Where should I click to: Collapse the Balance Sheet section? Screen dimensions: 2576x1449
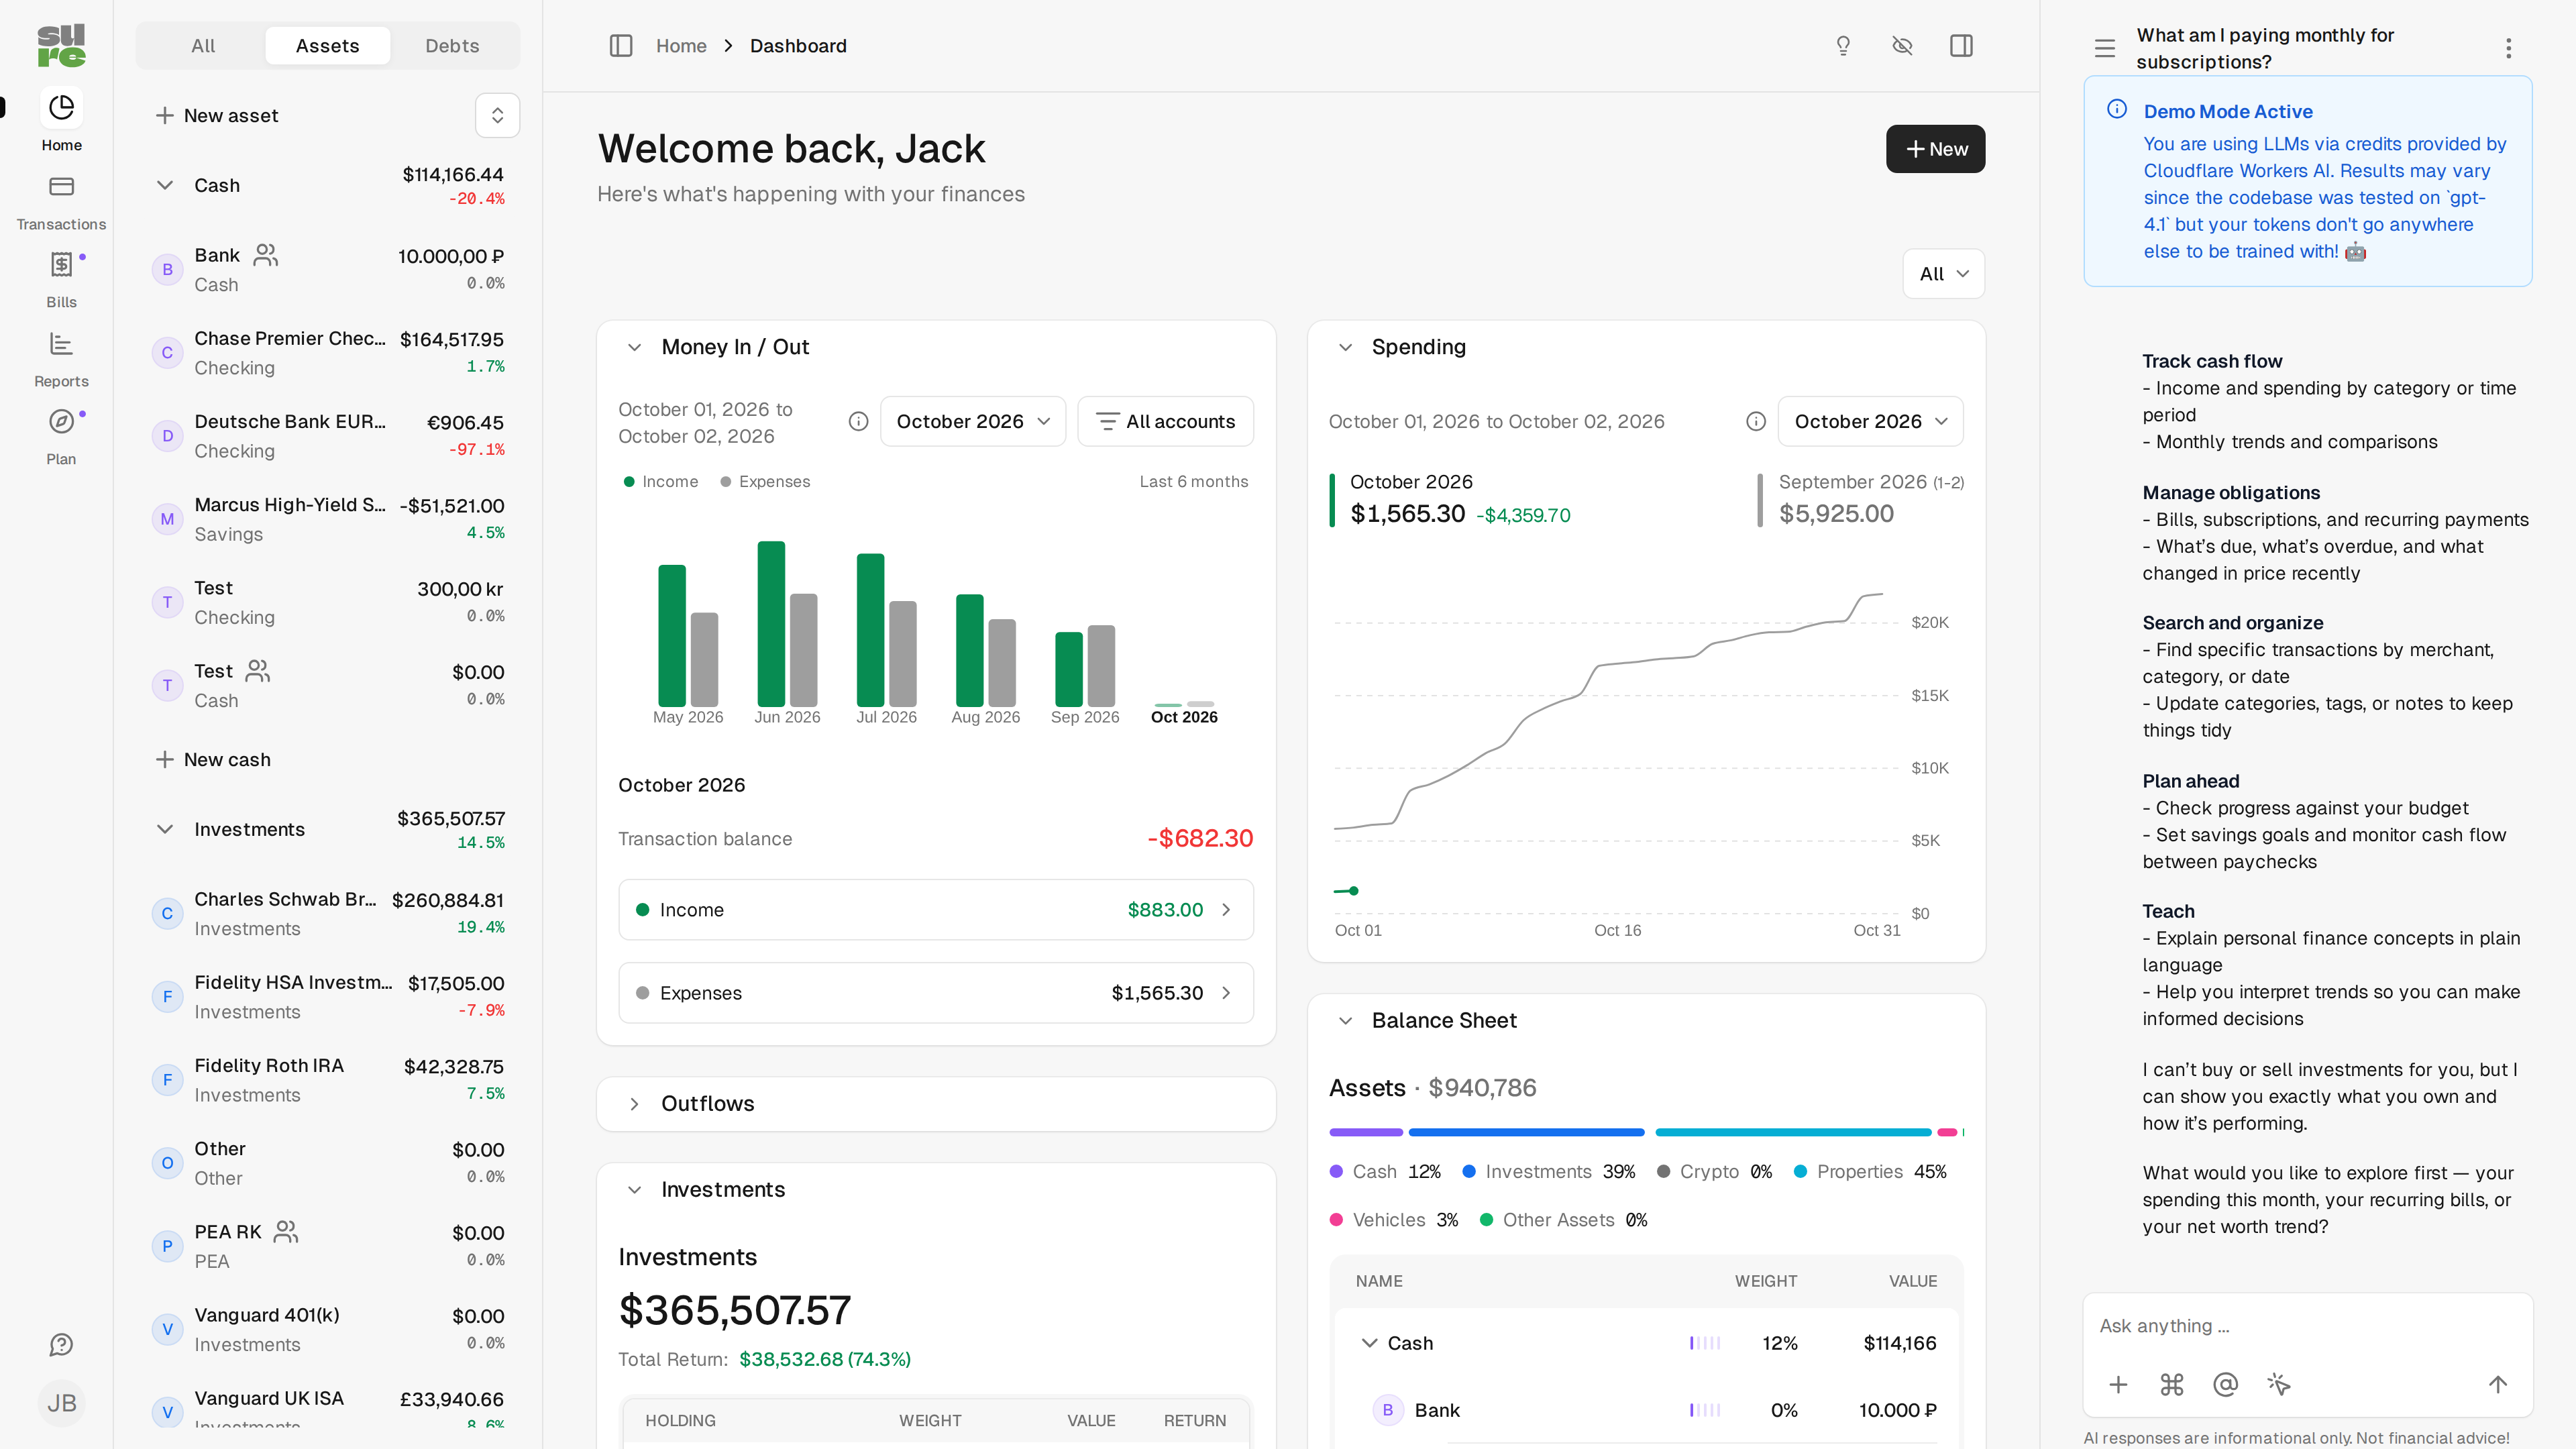[1345, 1020]
